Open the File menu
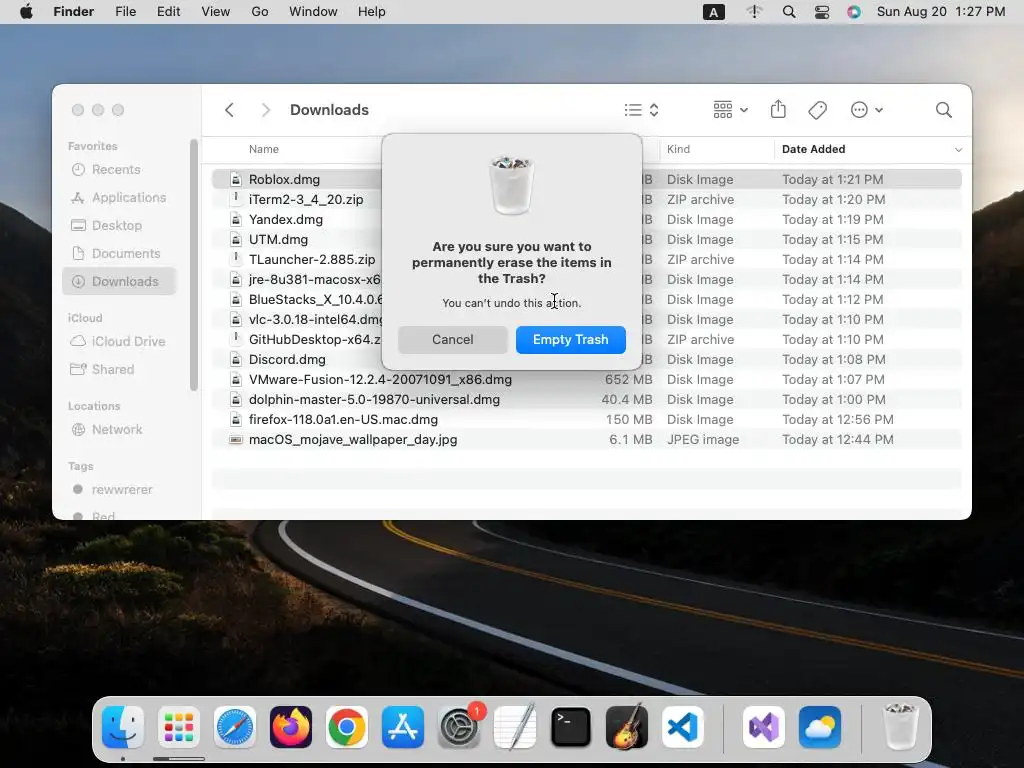This screenshot has height=768, width=1024. pyautogui.click(x=125, y=12)
